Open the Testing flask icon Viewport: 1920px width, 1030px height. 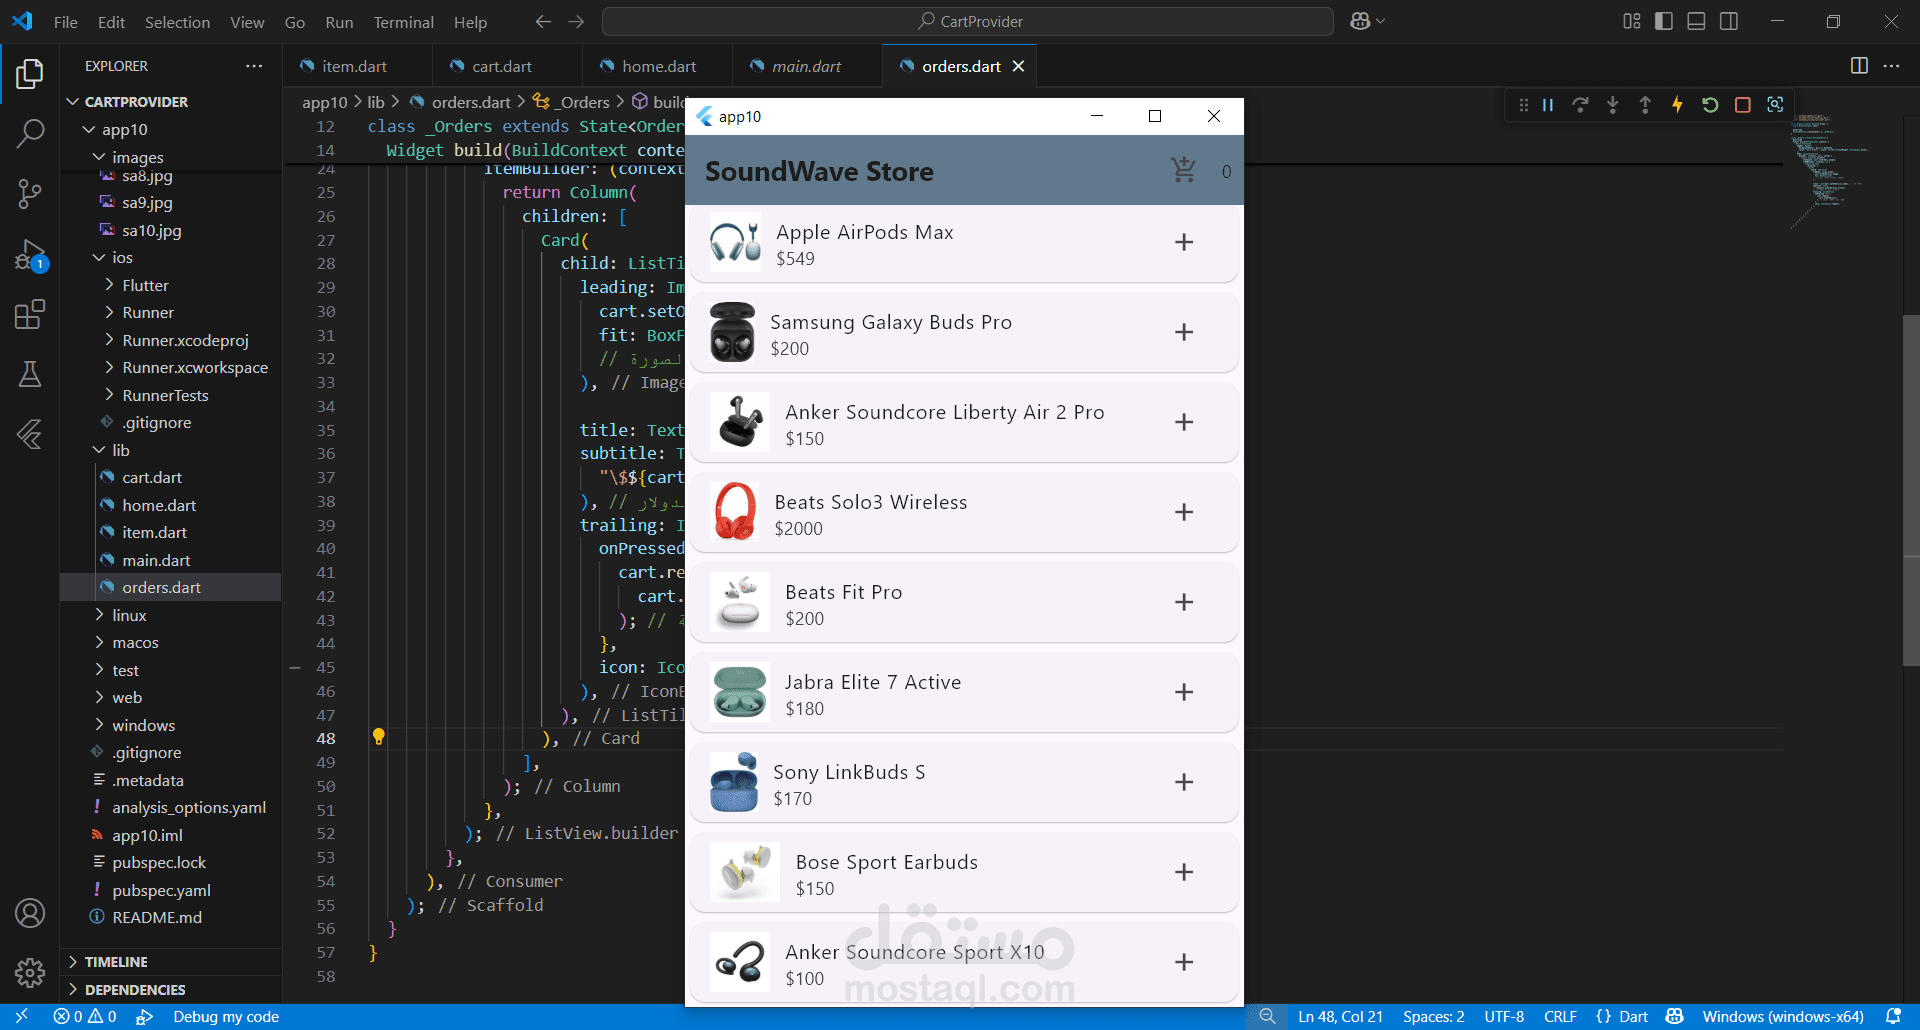(x=30, y=374)
